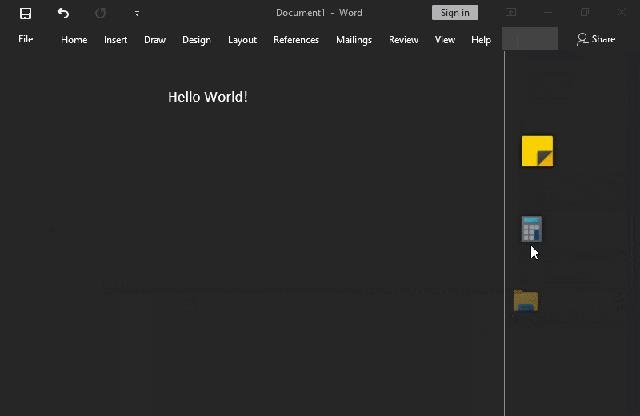Go to the Layout ribbon tab
640x416 pixels.
point(242,40)
